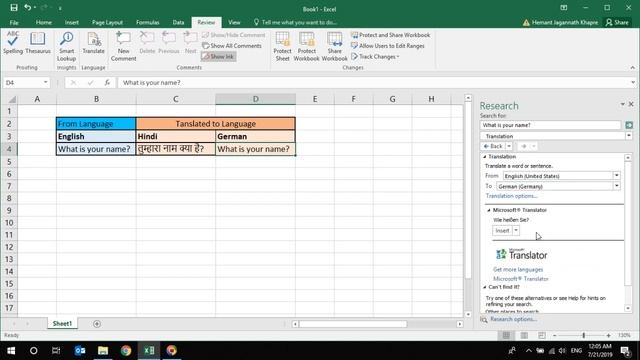Viewport: 640px width, 360px height.
Task: Toggle Show Ink
Action: (218, 56)
